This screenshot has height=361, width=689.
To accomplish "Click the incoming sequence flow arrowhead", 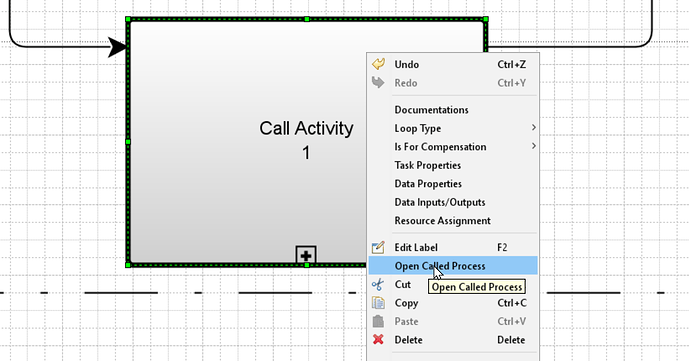I will 117,47.
